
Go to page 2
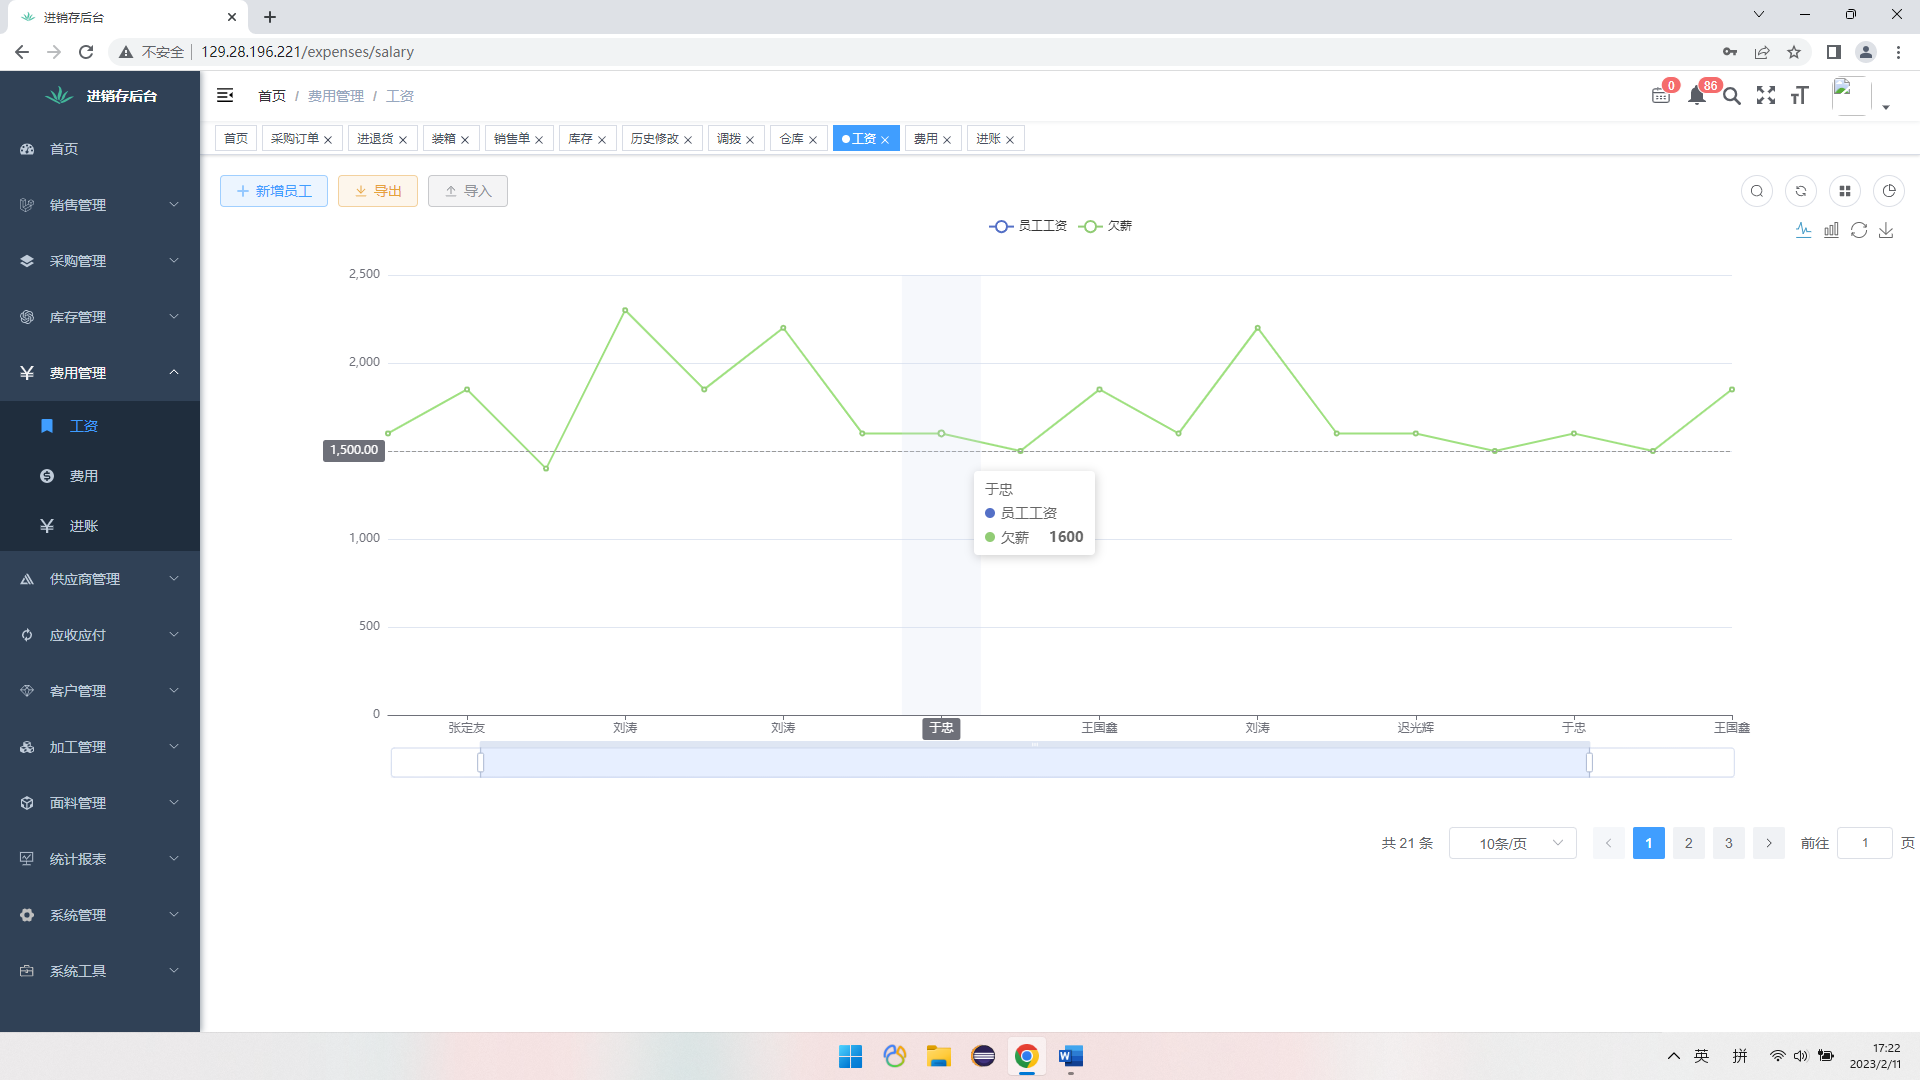(1689, 843)
